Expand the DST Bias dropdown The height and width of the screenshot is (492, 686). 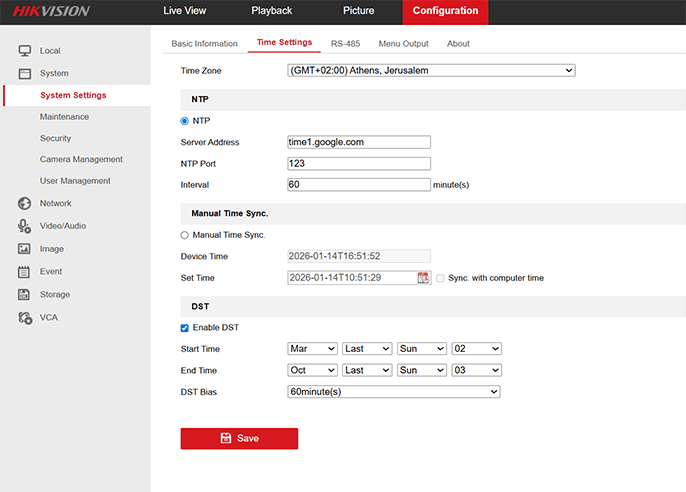393,392
